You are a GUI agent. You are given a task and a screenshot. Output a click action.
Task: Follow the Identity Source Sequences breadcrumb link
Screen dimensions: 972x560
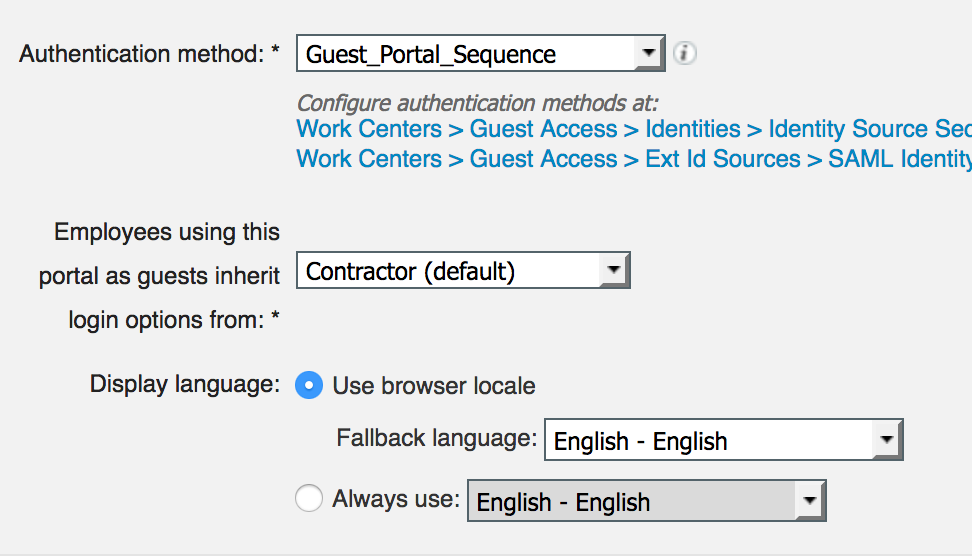634,129
